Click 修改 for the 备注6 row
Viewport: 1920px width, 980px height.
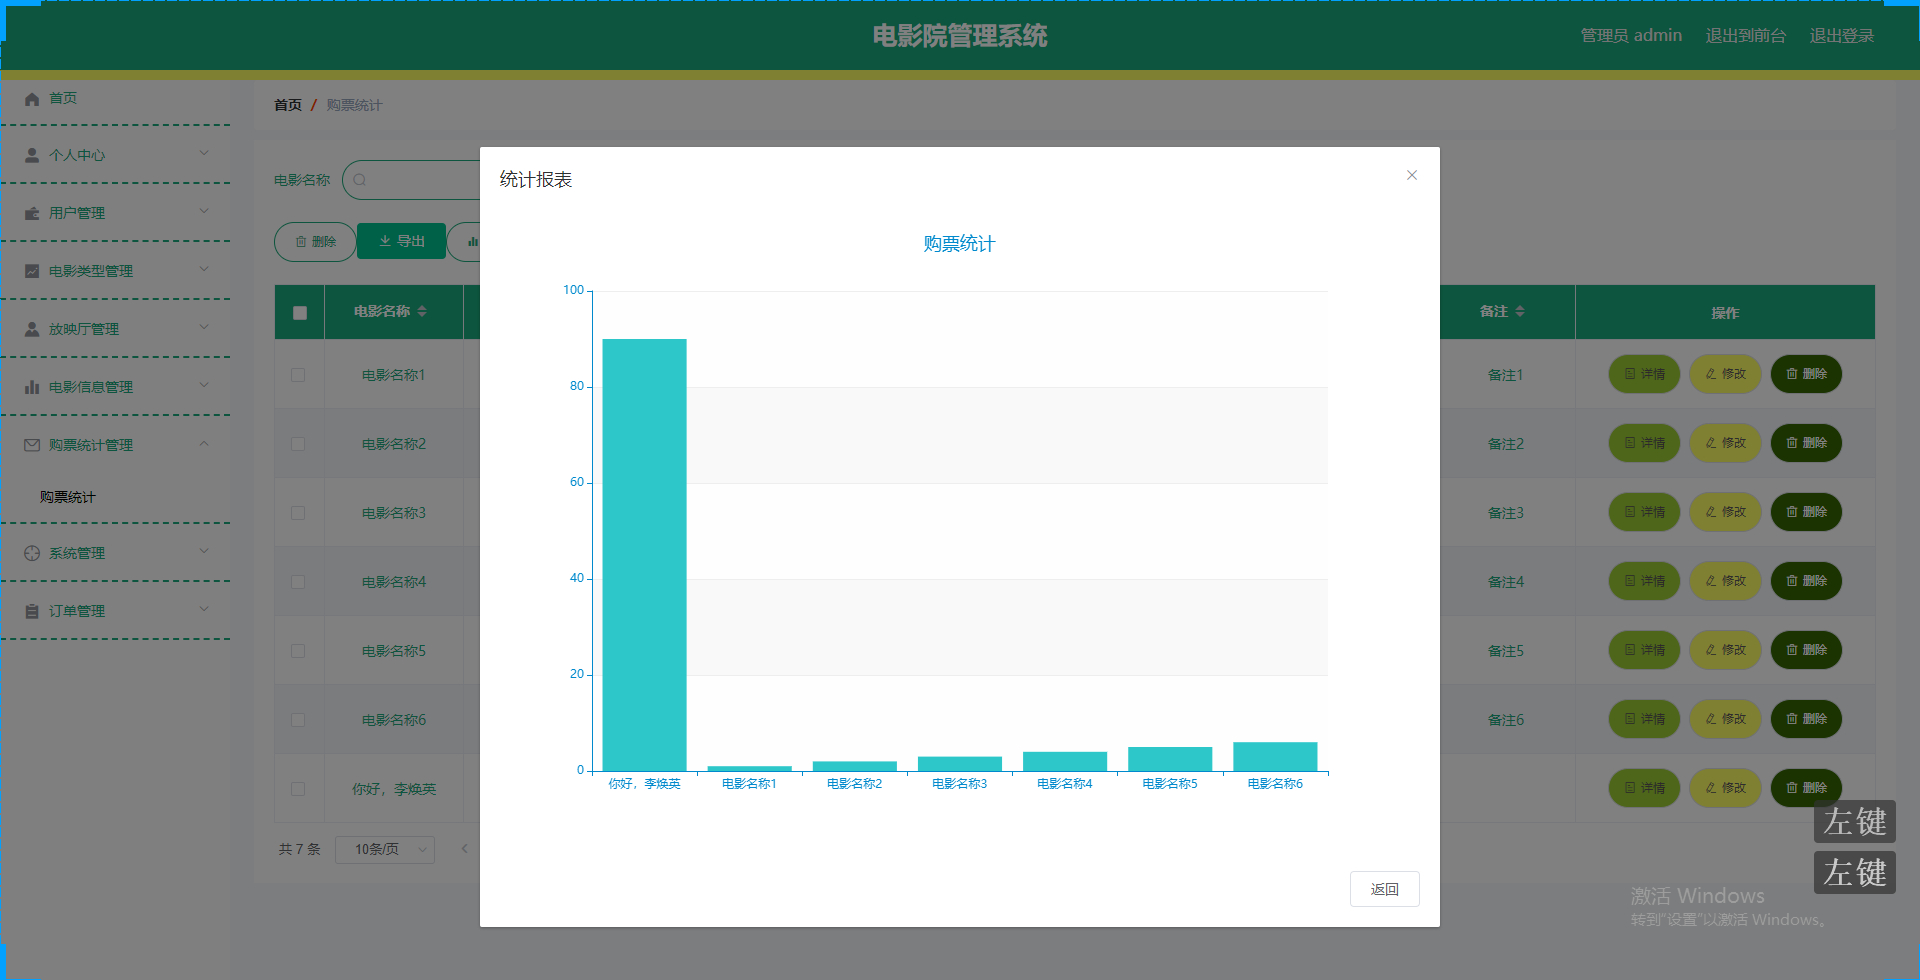coord(1725,719)
